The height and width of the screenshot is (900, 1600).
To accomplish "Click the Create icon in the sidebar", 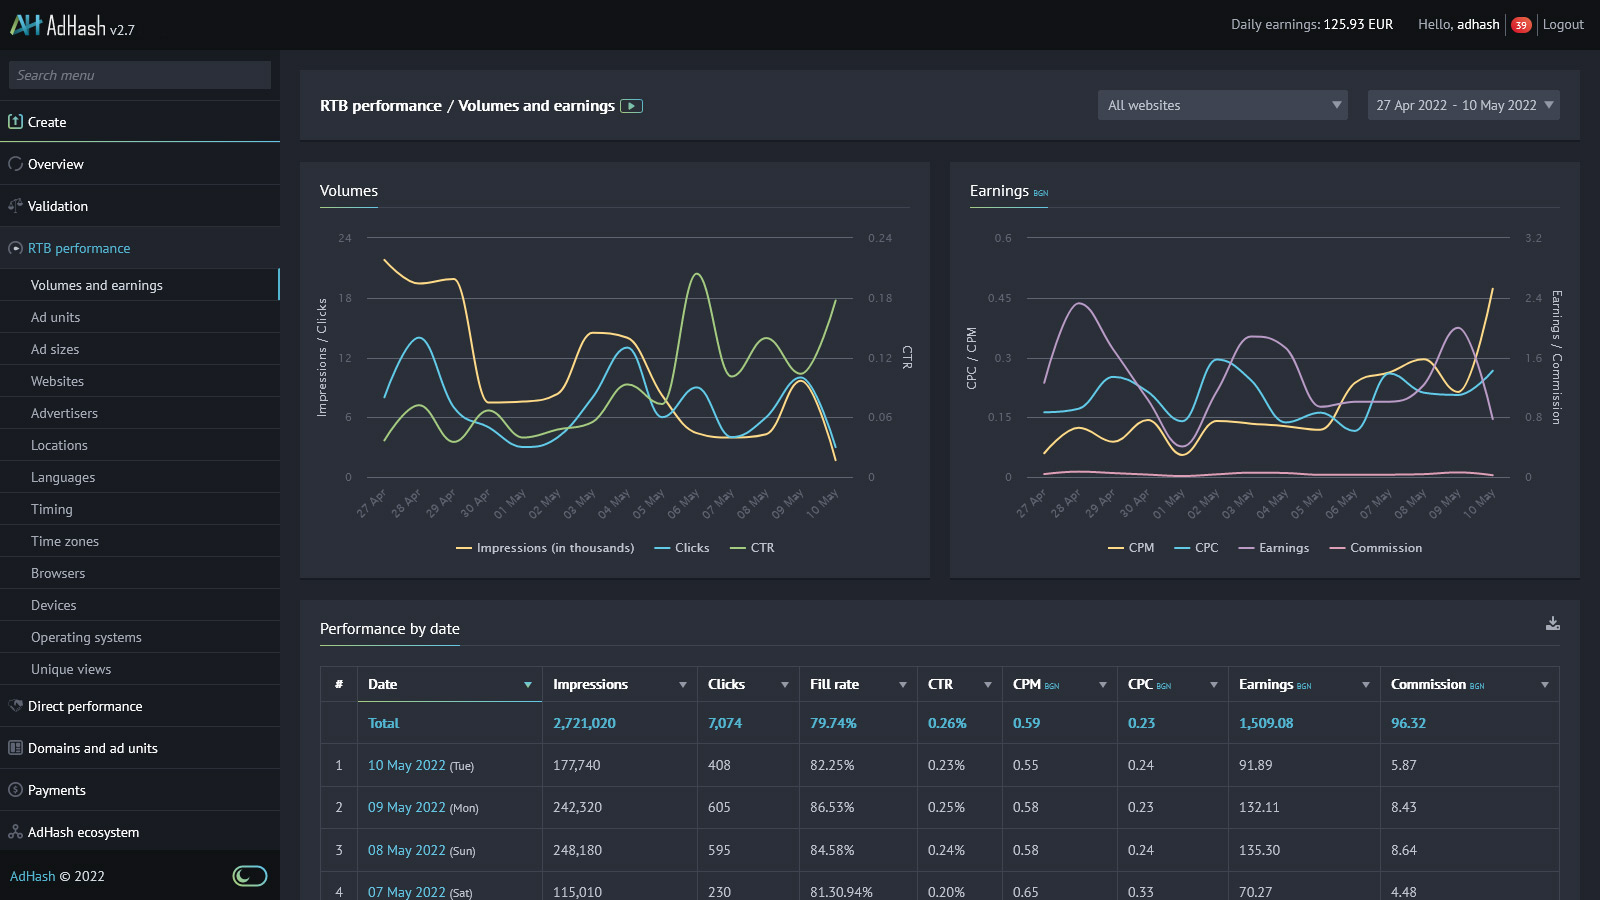I will point(15,122).
